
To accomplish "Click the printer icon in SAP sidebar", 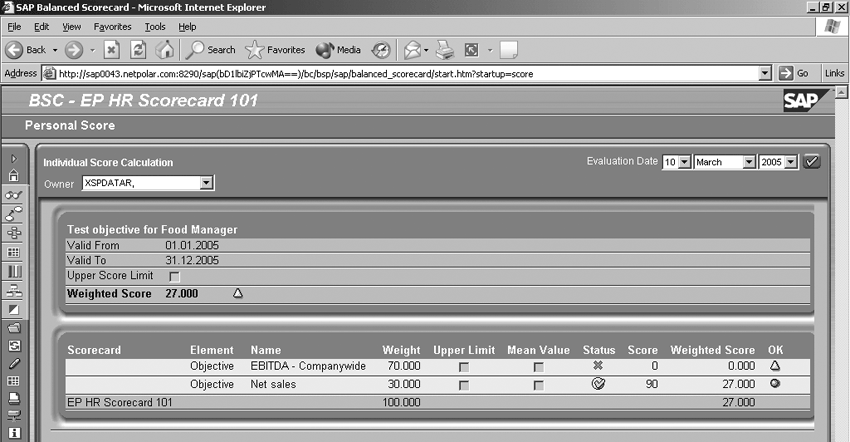I will [x=14, y=398].
